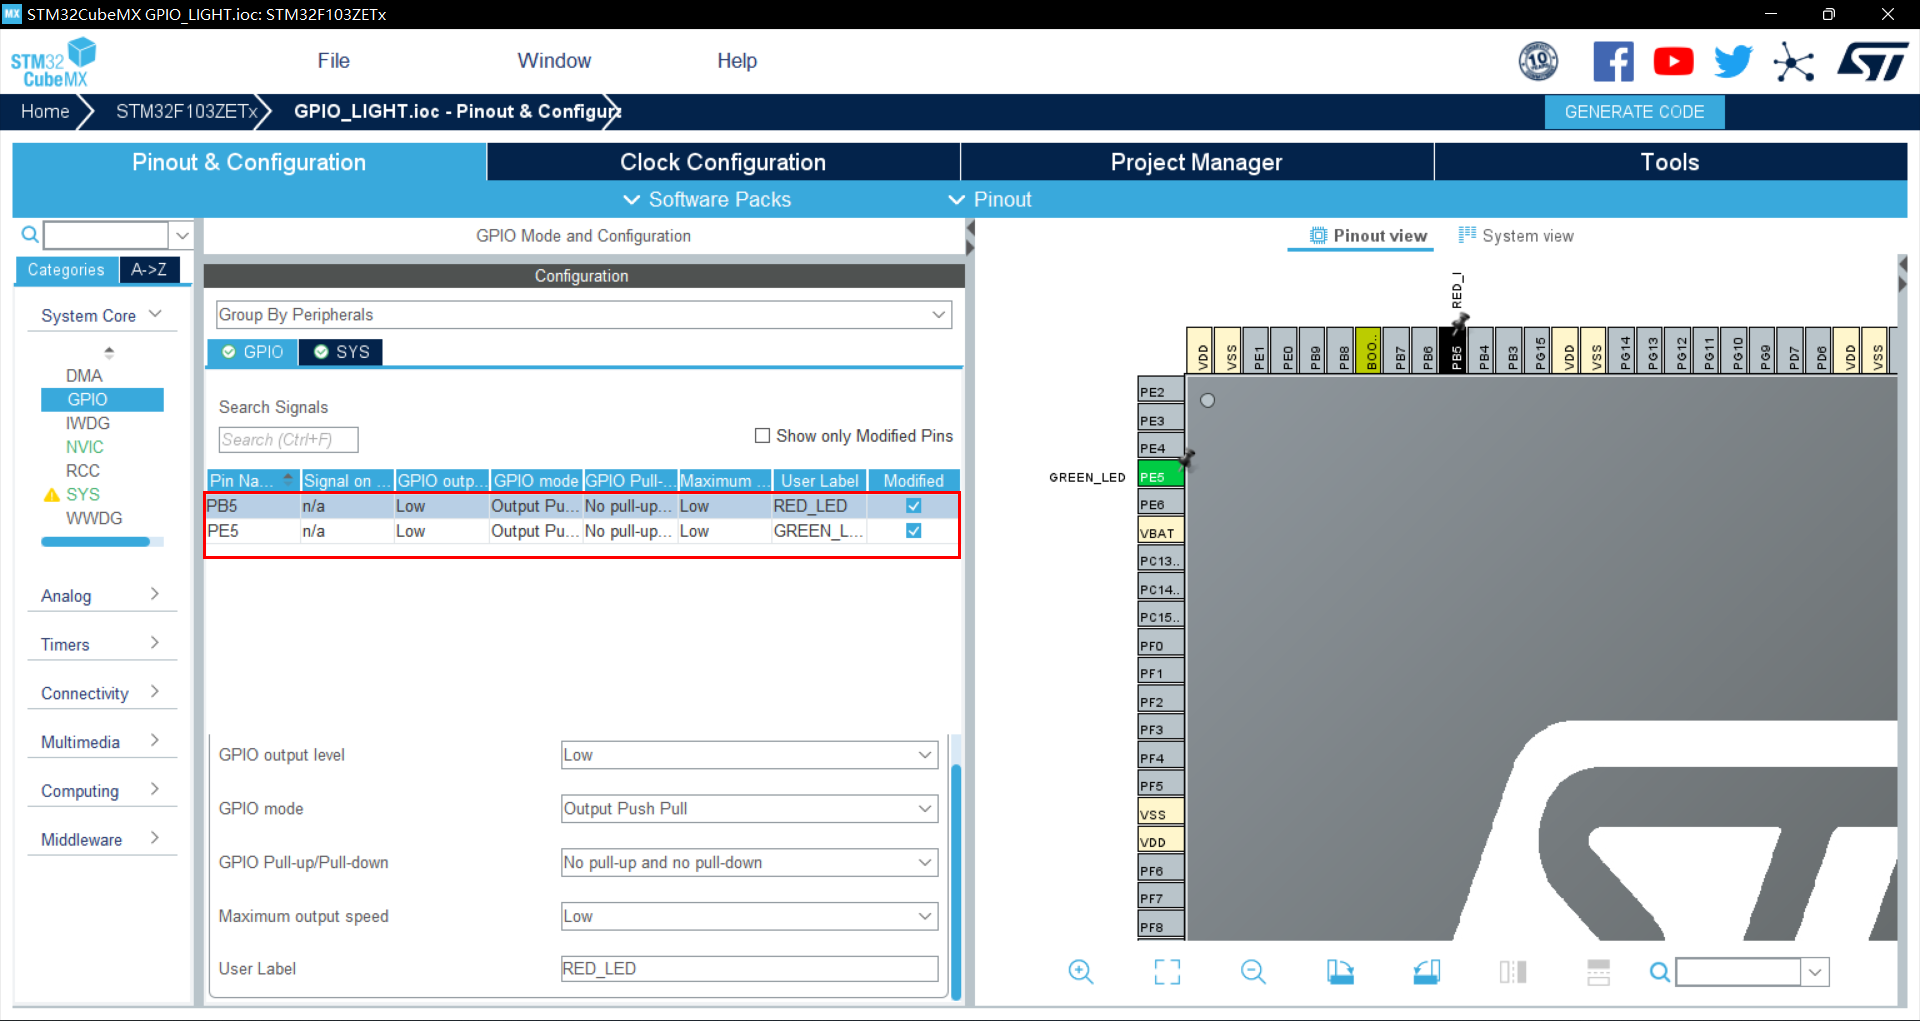The width and height of the screenshot is (1920, 1021).
Task: Click the PC13 pin on the chip
Action: tap(1160, 561)
